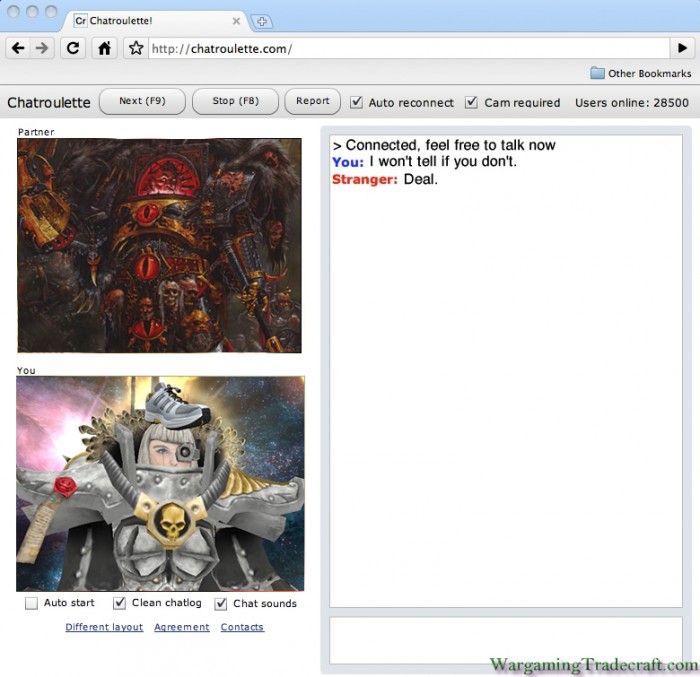Click the Users online: 28500 counter
Image resolution: width=700 pixels, height=677 pixels.
(632, 103)
